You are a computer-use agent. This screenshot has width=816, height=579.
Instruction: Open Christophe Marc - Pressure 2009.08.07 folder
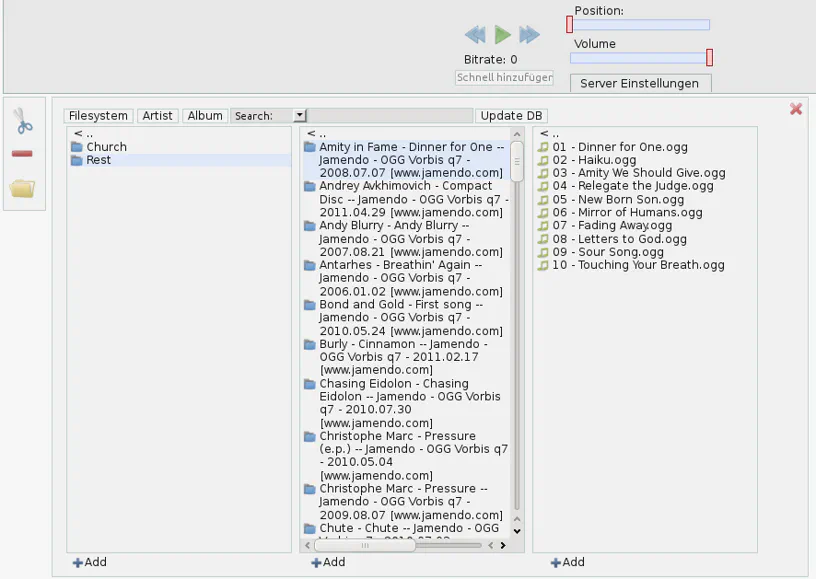click(406, 501)
